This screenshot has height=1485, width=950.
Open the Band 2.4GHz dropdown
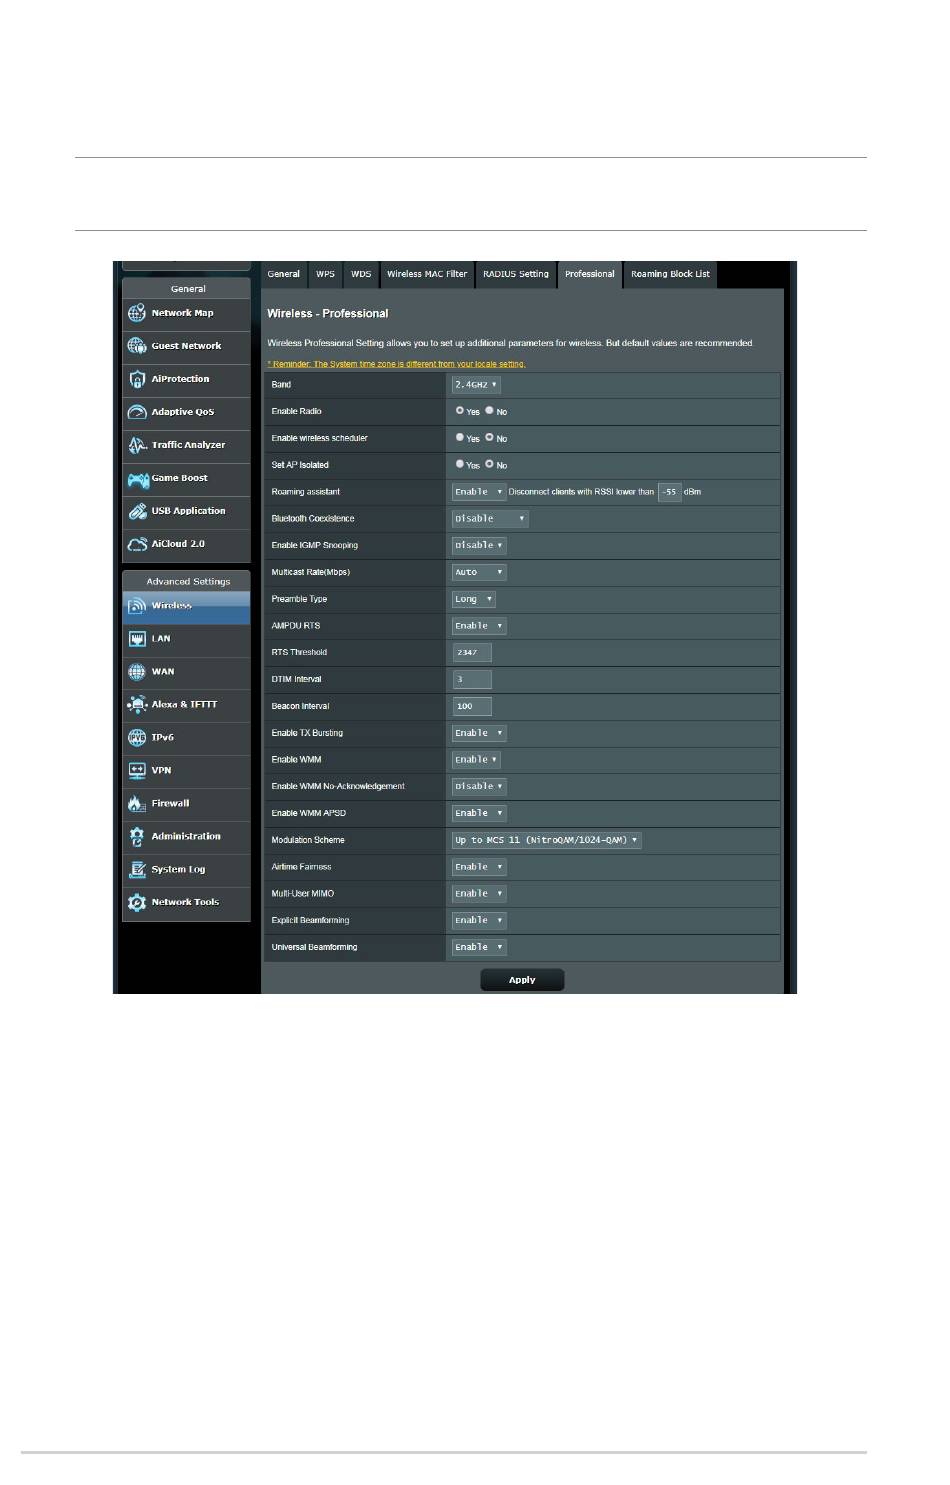point(476,385)
